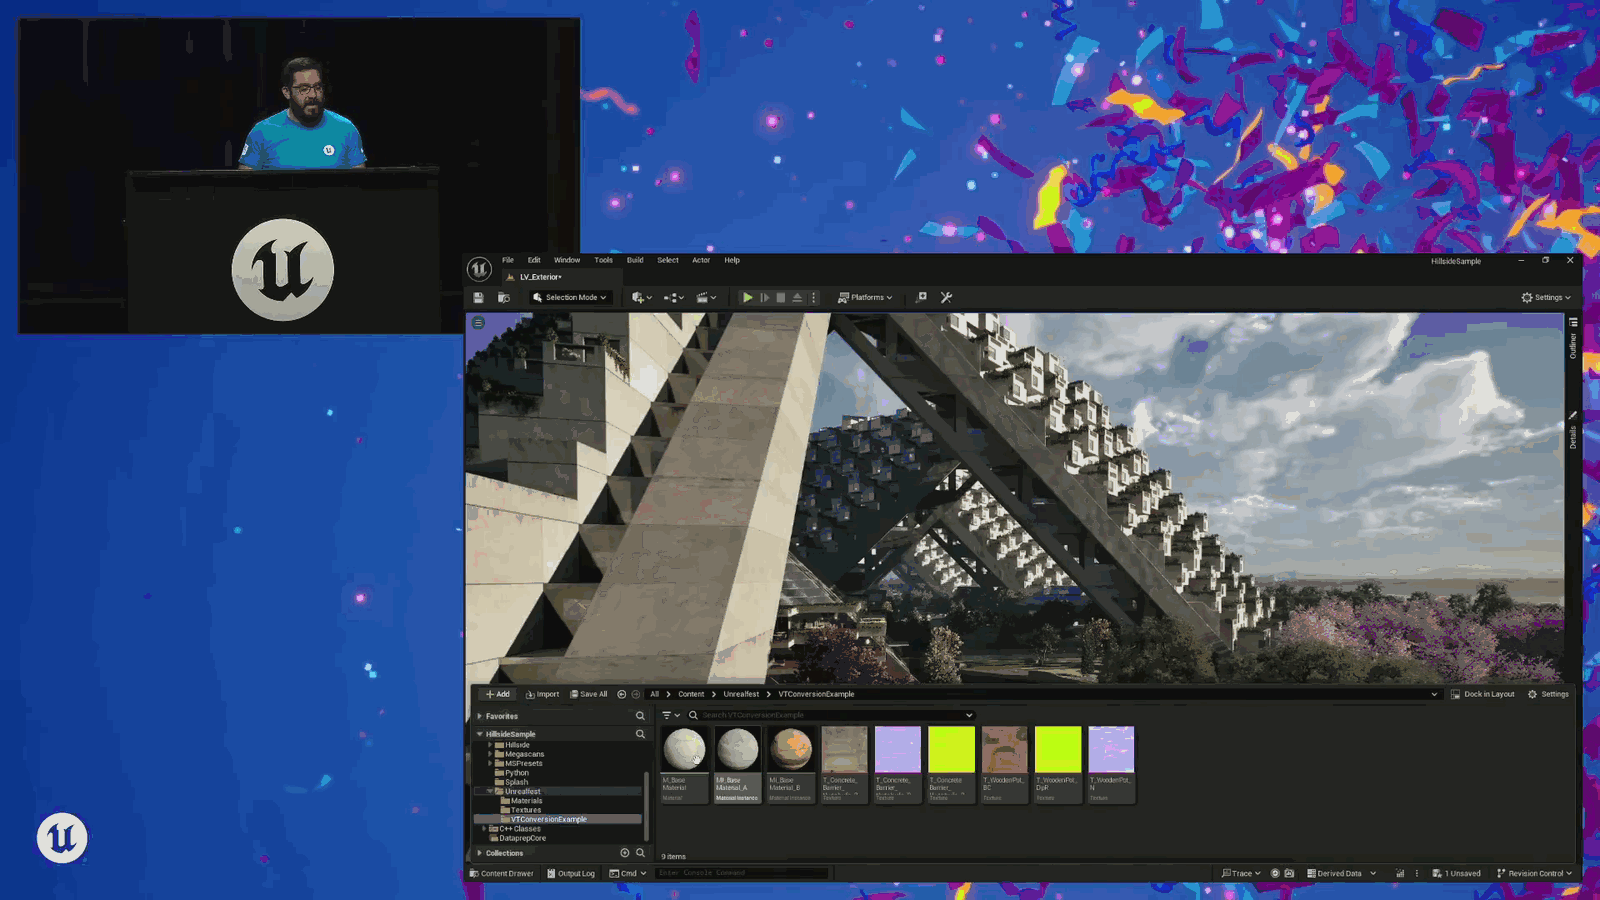Search the HillsideSample sources tree
The image size is (1600, 900).
(640, 734)
